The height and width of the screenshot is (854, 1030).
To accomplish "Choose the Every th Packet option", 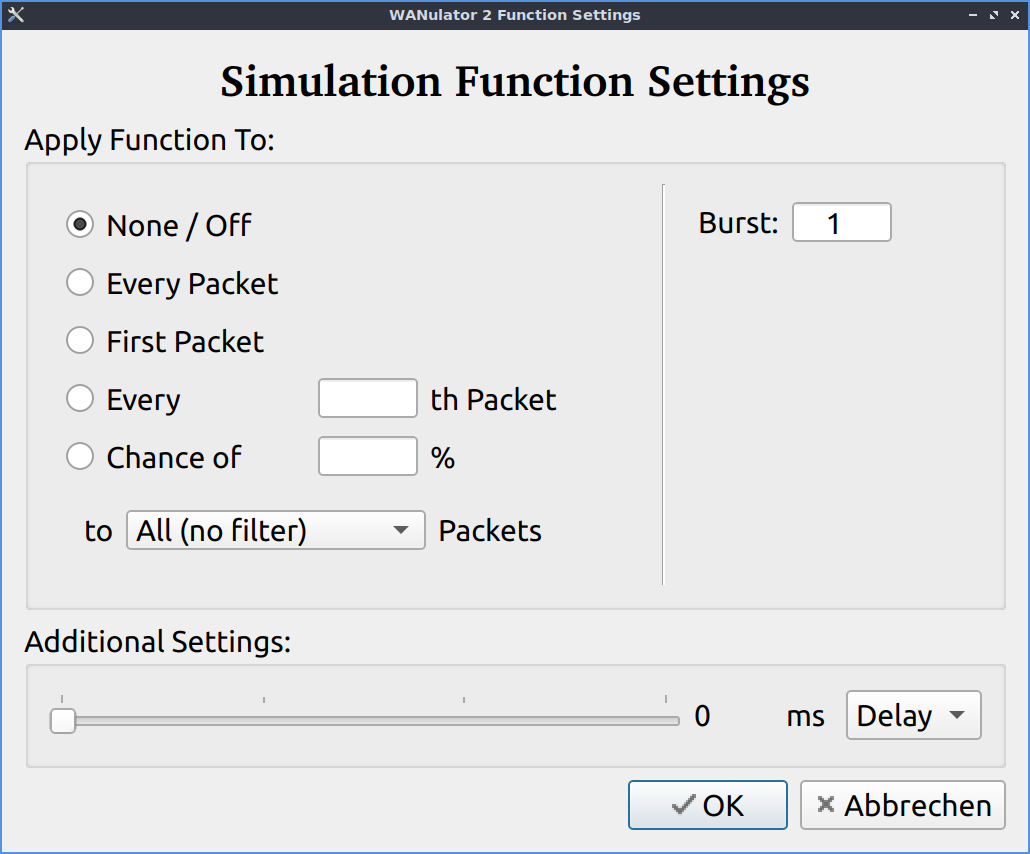I will click(80, 398).
